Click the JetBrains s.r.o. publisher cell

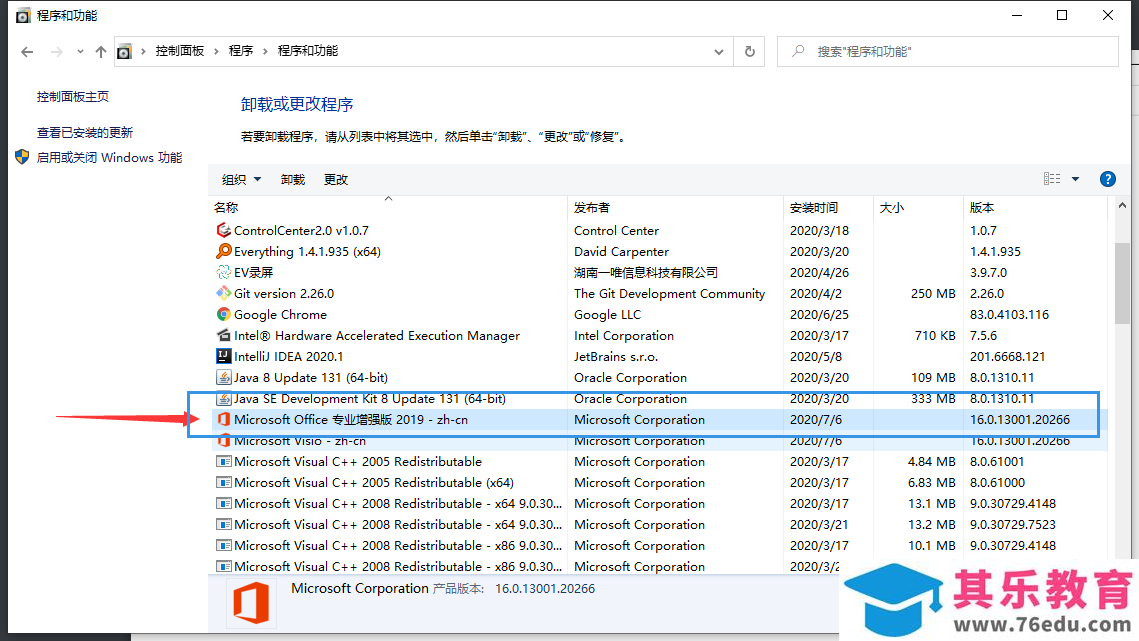[615, 357]
